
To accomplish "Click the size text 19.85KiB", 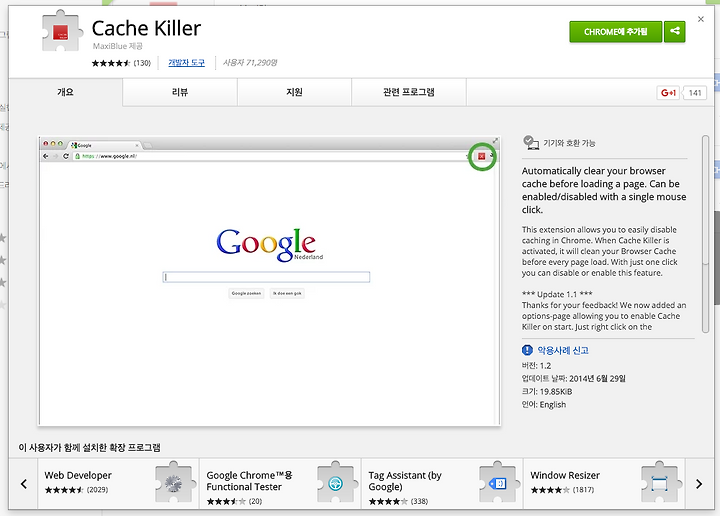I will click(x=556, y=392).
